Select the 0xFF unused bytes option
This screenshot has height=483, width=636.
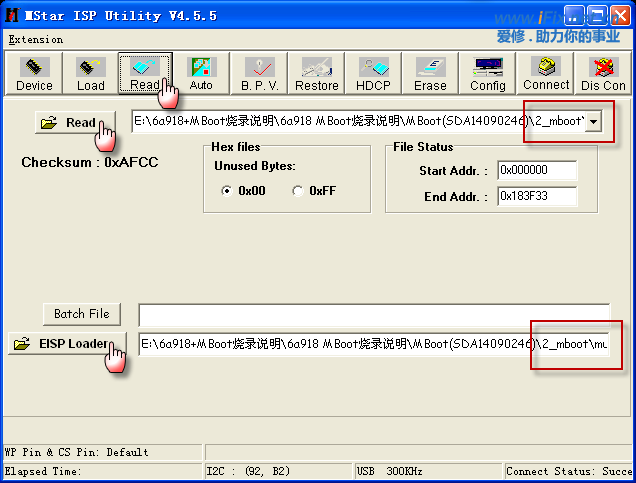coord(297,191)
